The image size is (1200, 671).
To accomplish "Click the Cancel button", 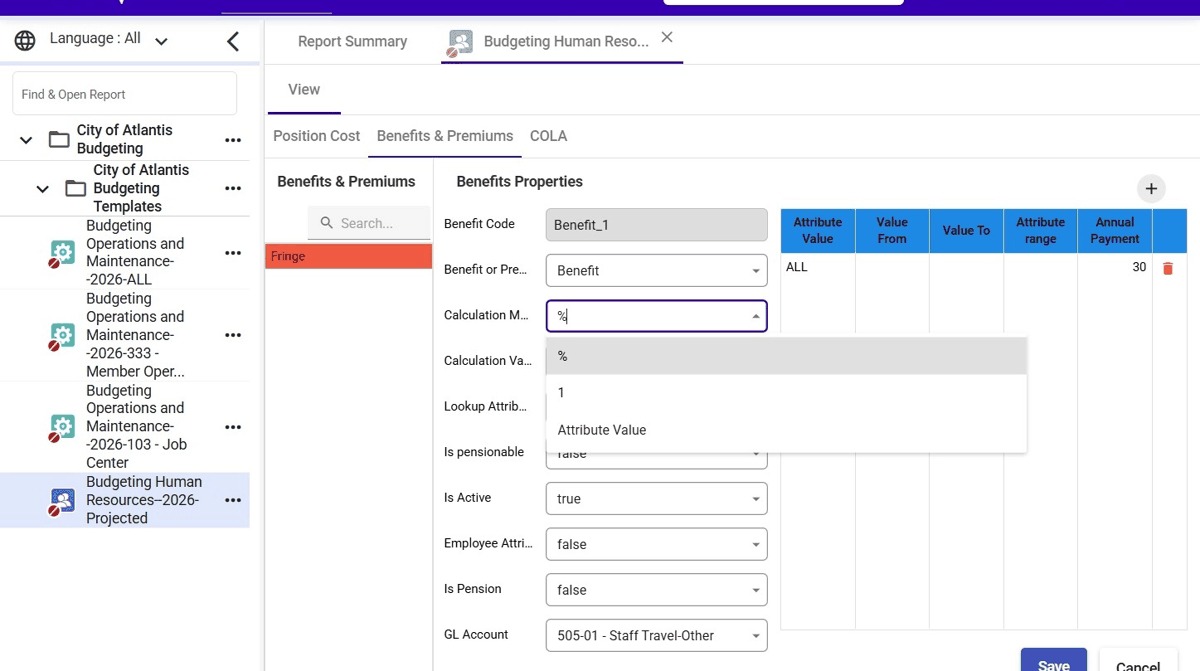I will click(1138, 660).
